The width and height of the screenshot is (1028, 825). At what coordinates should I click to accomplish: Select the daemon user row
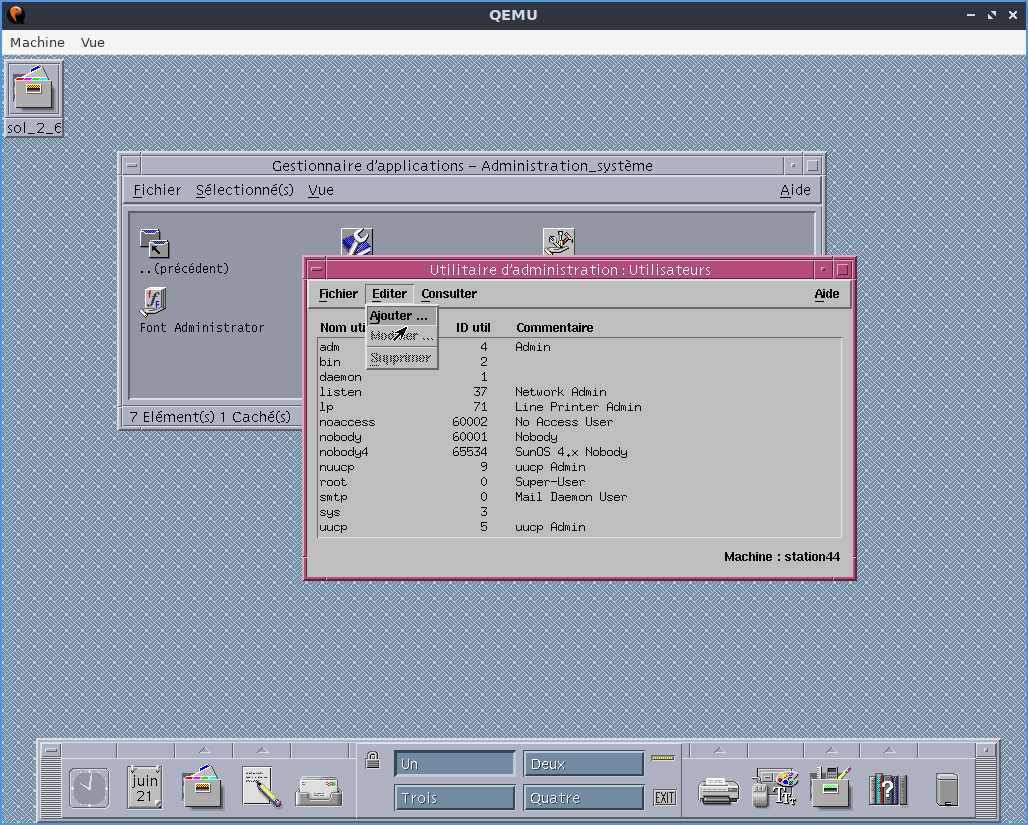coord(580,377)
